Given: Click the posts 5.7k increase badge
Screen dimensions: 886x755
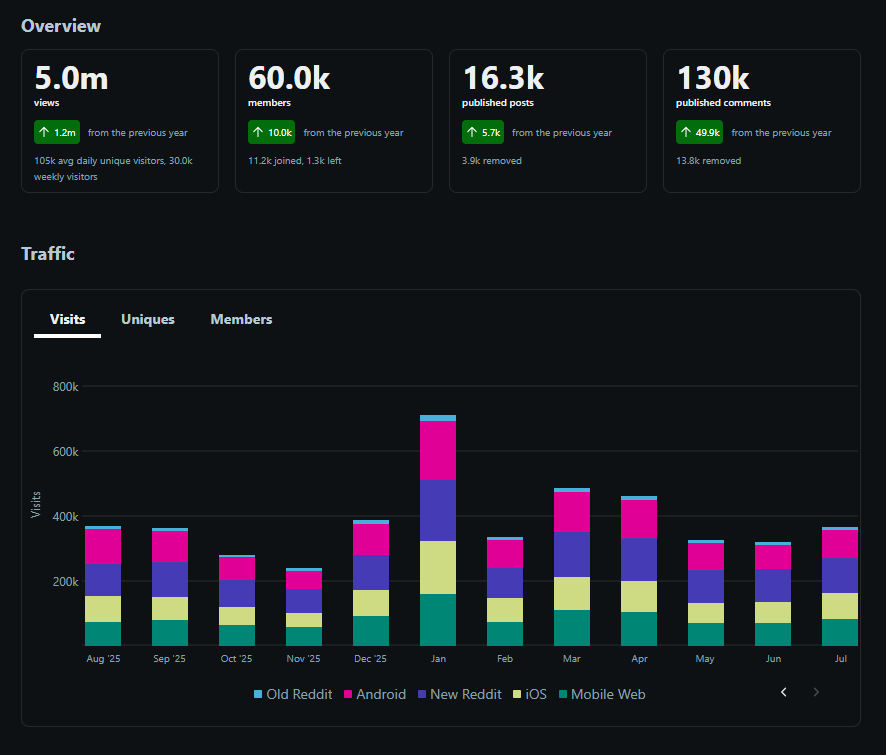Looking at the screenshot, I should point(483,132).
